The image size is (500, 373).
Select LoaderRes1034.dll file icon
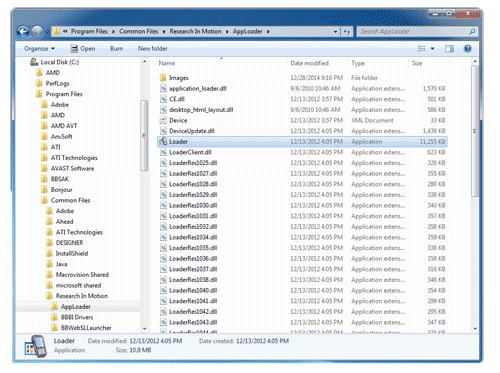163,237
